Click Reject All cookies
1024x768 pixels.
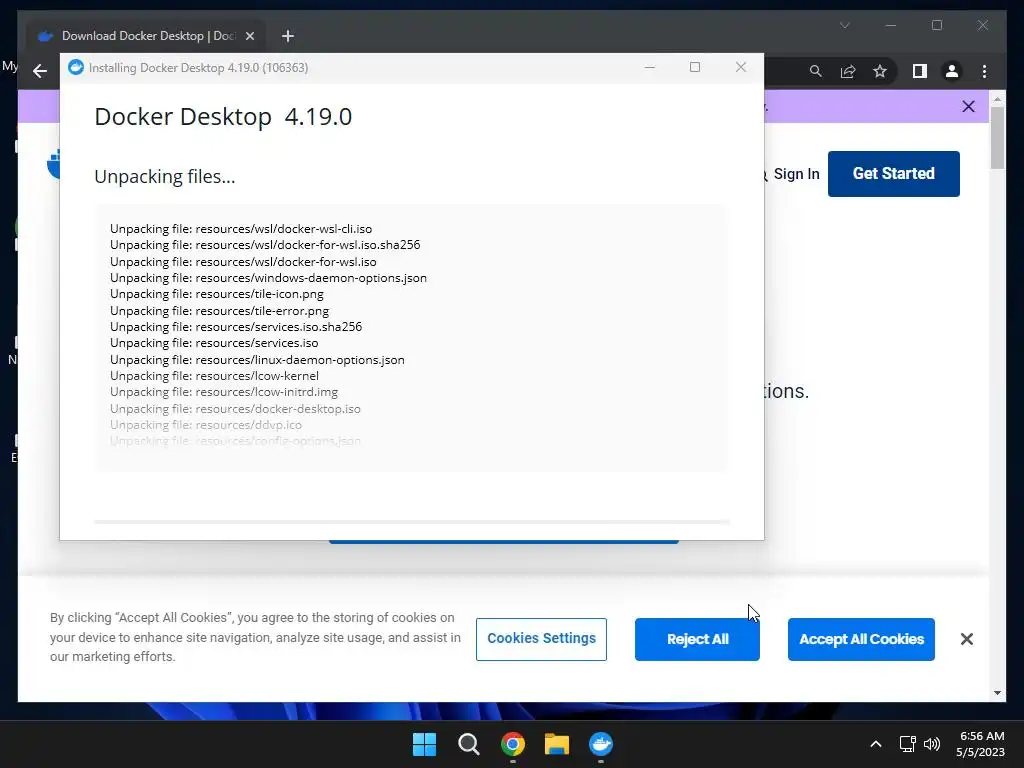pyautogui.click(x=697, y=639)
